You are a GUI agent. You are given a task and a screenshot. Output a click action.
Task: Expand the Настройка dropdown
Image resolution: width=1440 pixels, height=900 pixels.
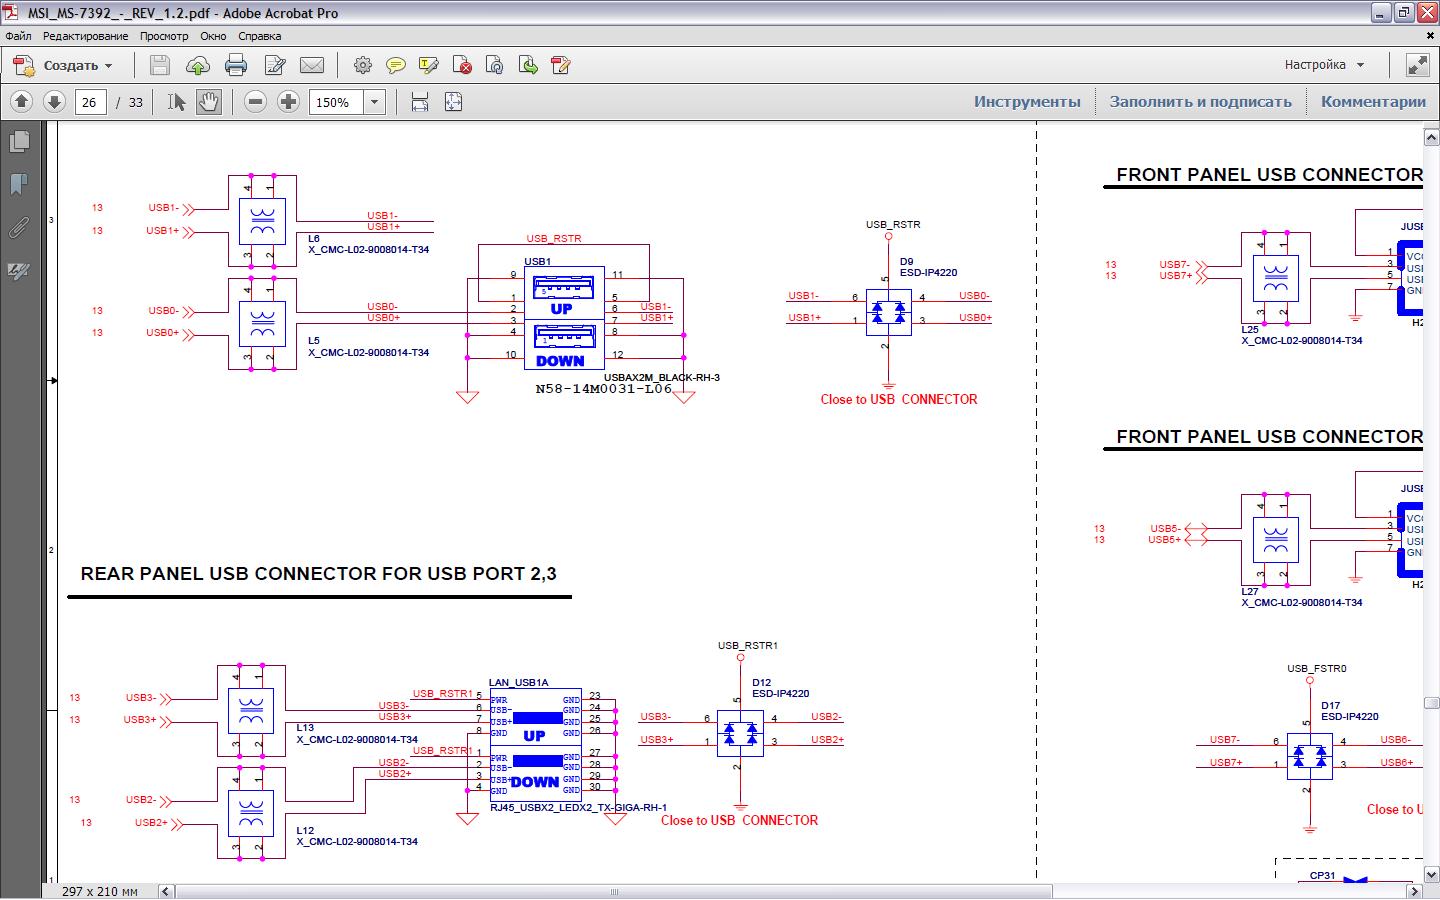click(1324, 65)
